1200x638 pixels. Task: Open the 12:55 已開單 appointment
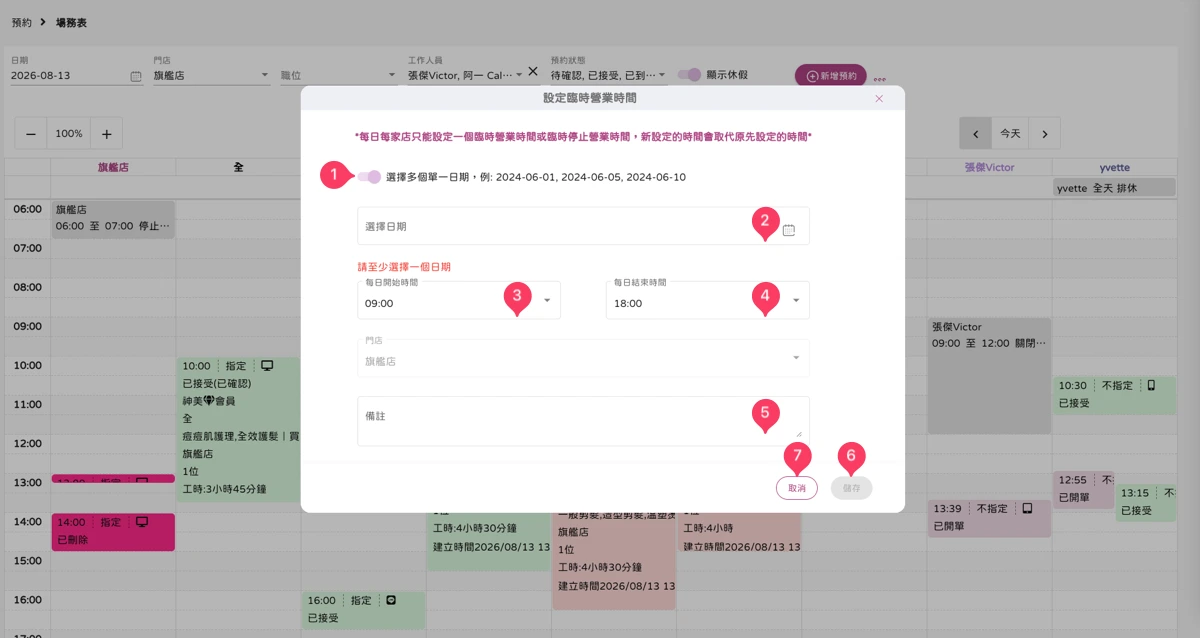click(1083, 490)
